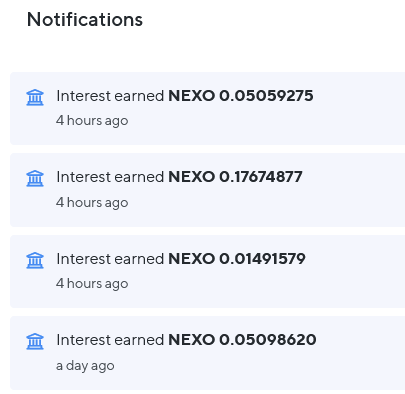Open the Interest earned NEXO 0.05098620 notification
Screen dimensions: 405x394
(208, 353)
